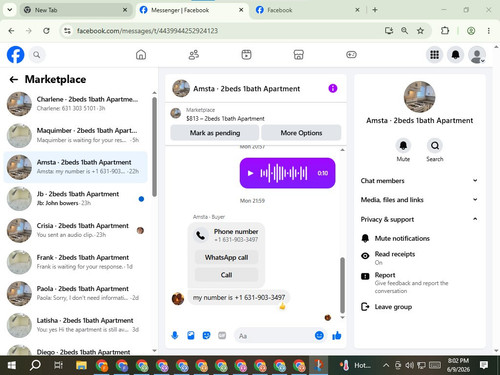Open the Video (Watch) navigation icon
The height and width of the screenshot is (375, 500).
(x=246, y=55)
